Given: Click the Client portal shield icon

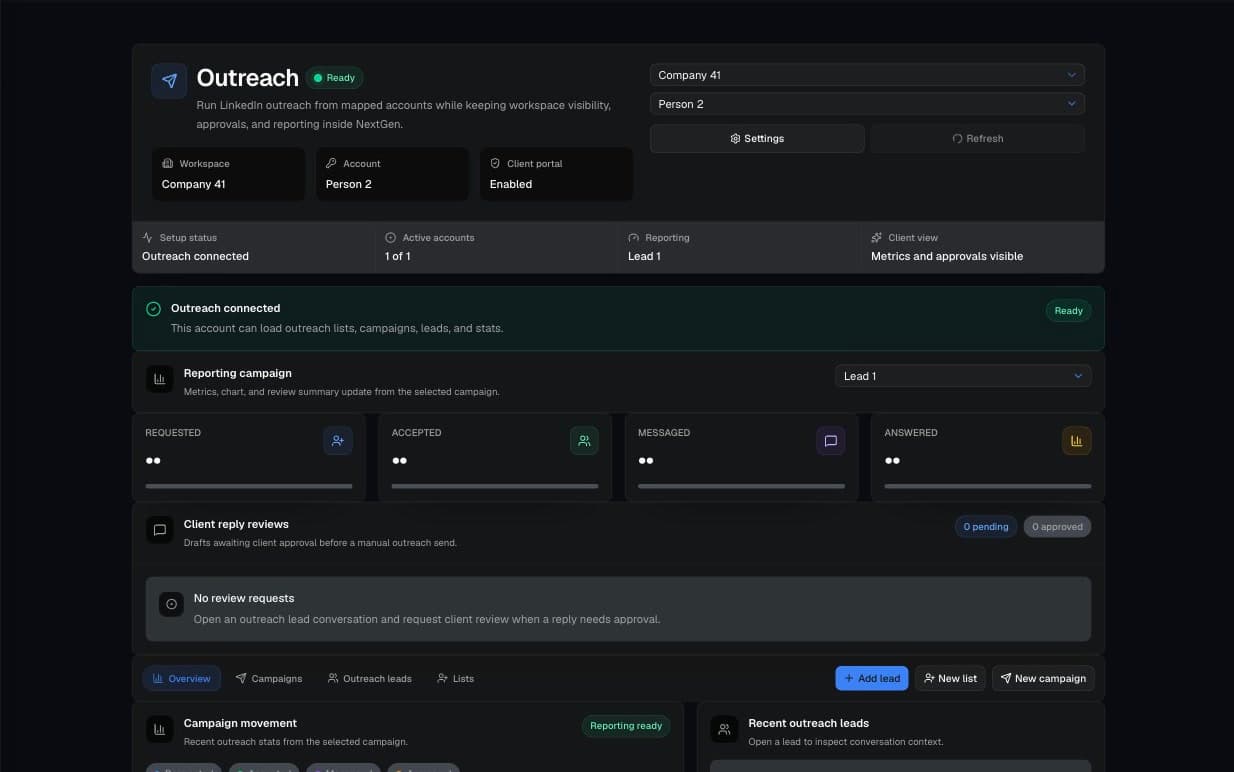Looking at the screenshot, I should coord(495,163).
